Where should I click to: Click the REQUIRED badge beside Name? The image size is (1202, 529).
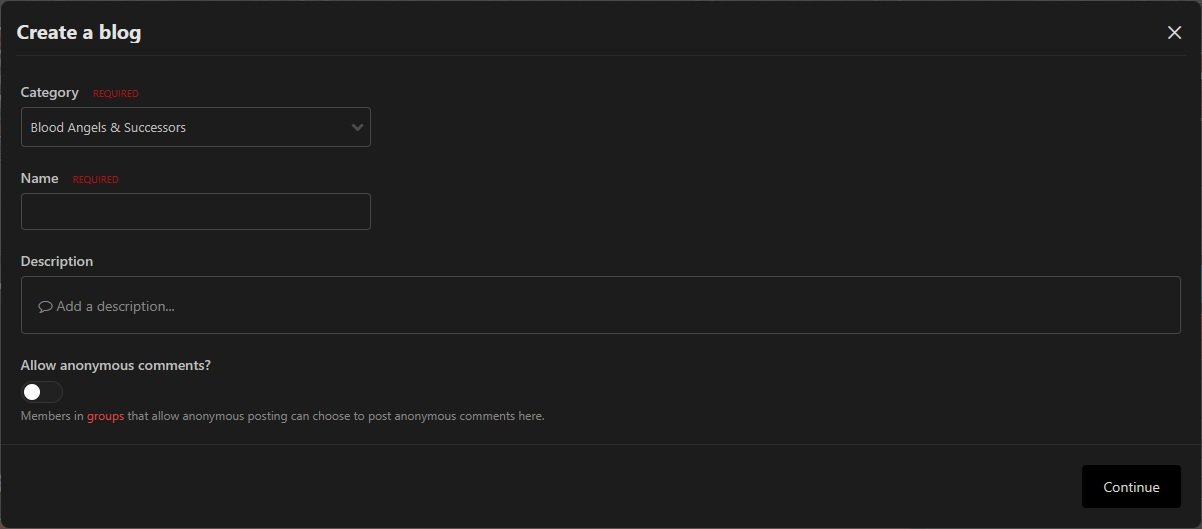coord(96,180)
